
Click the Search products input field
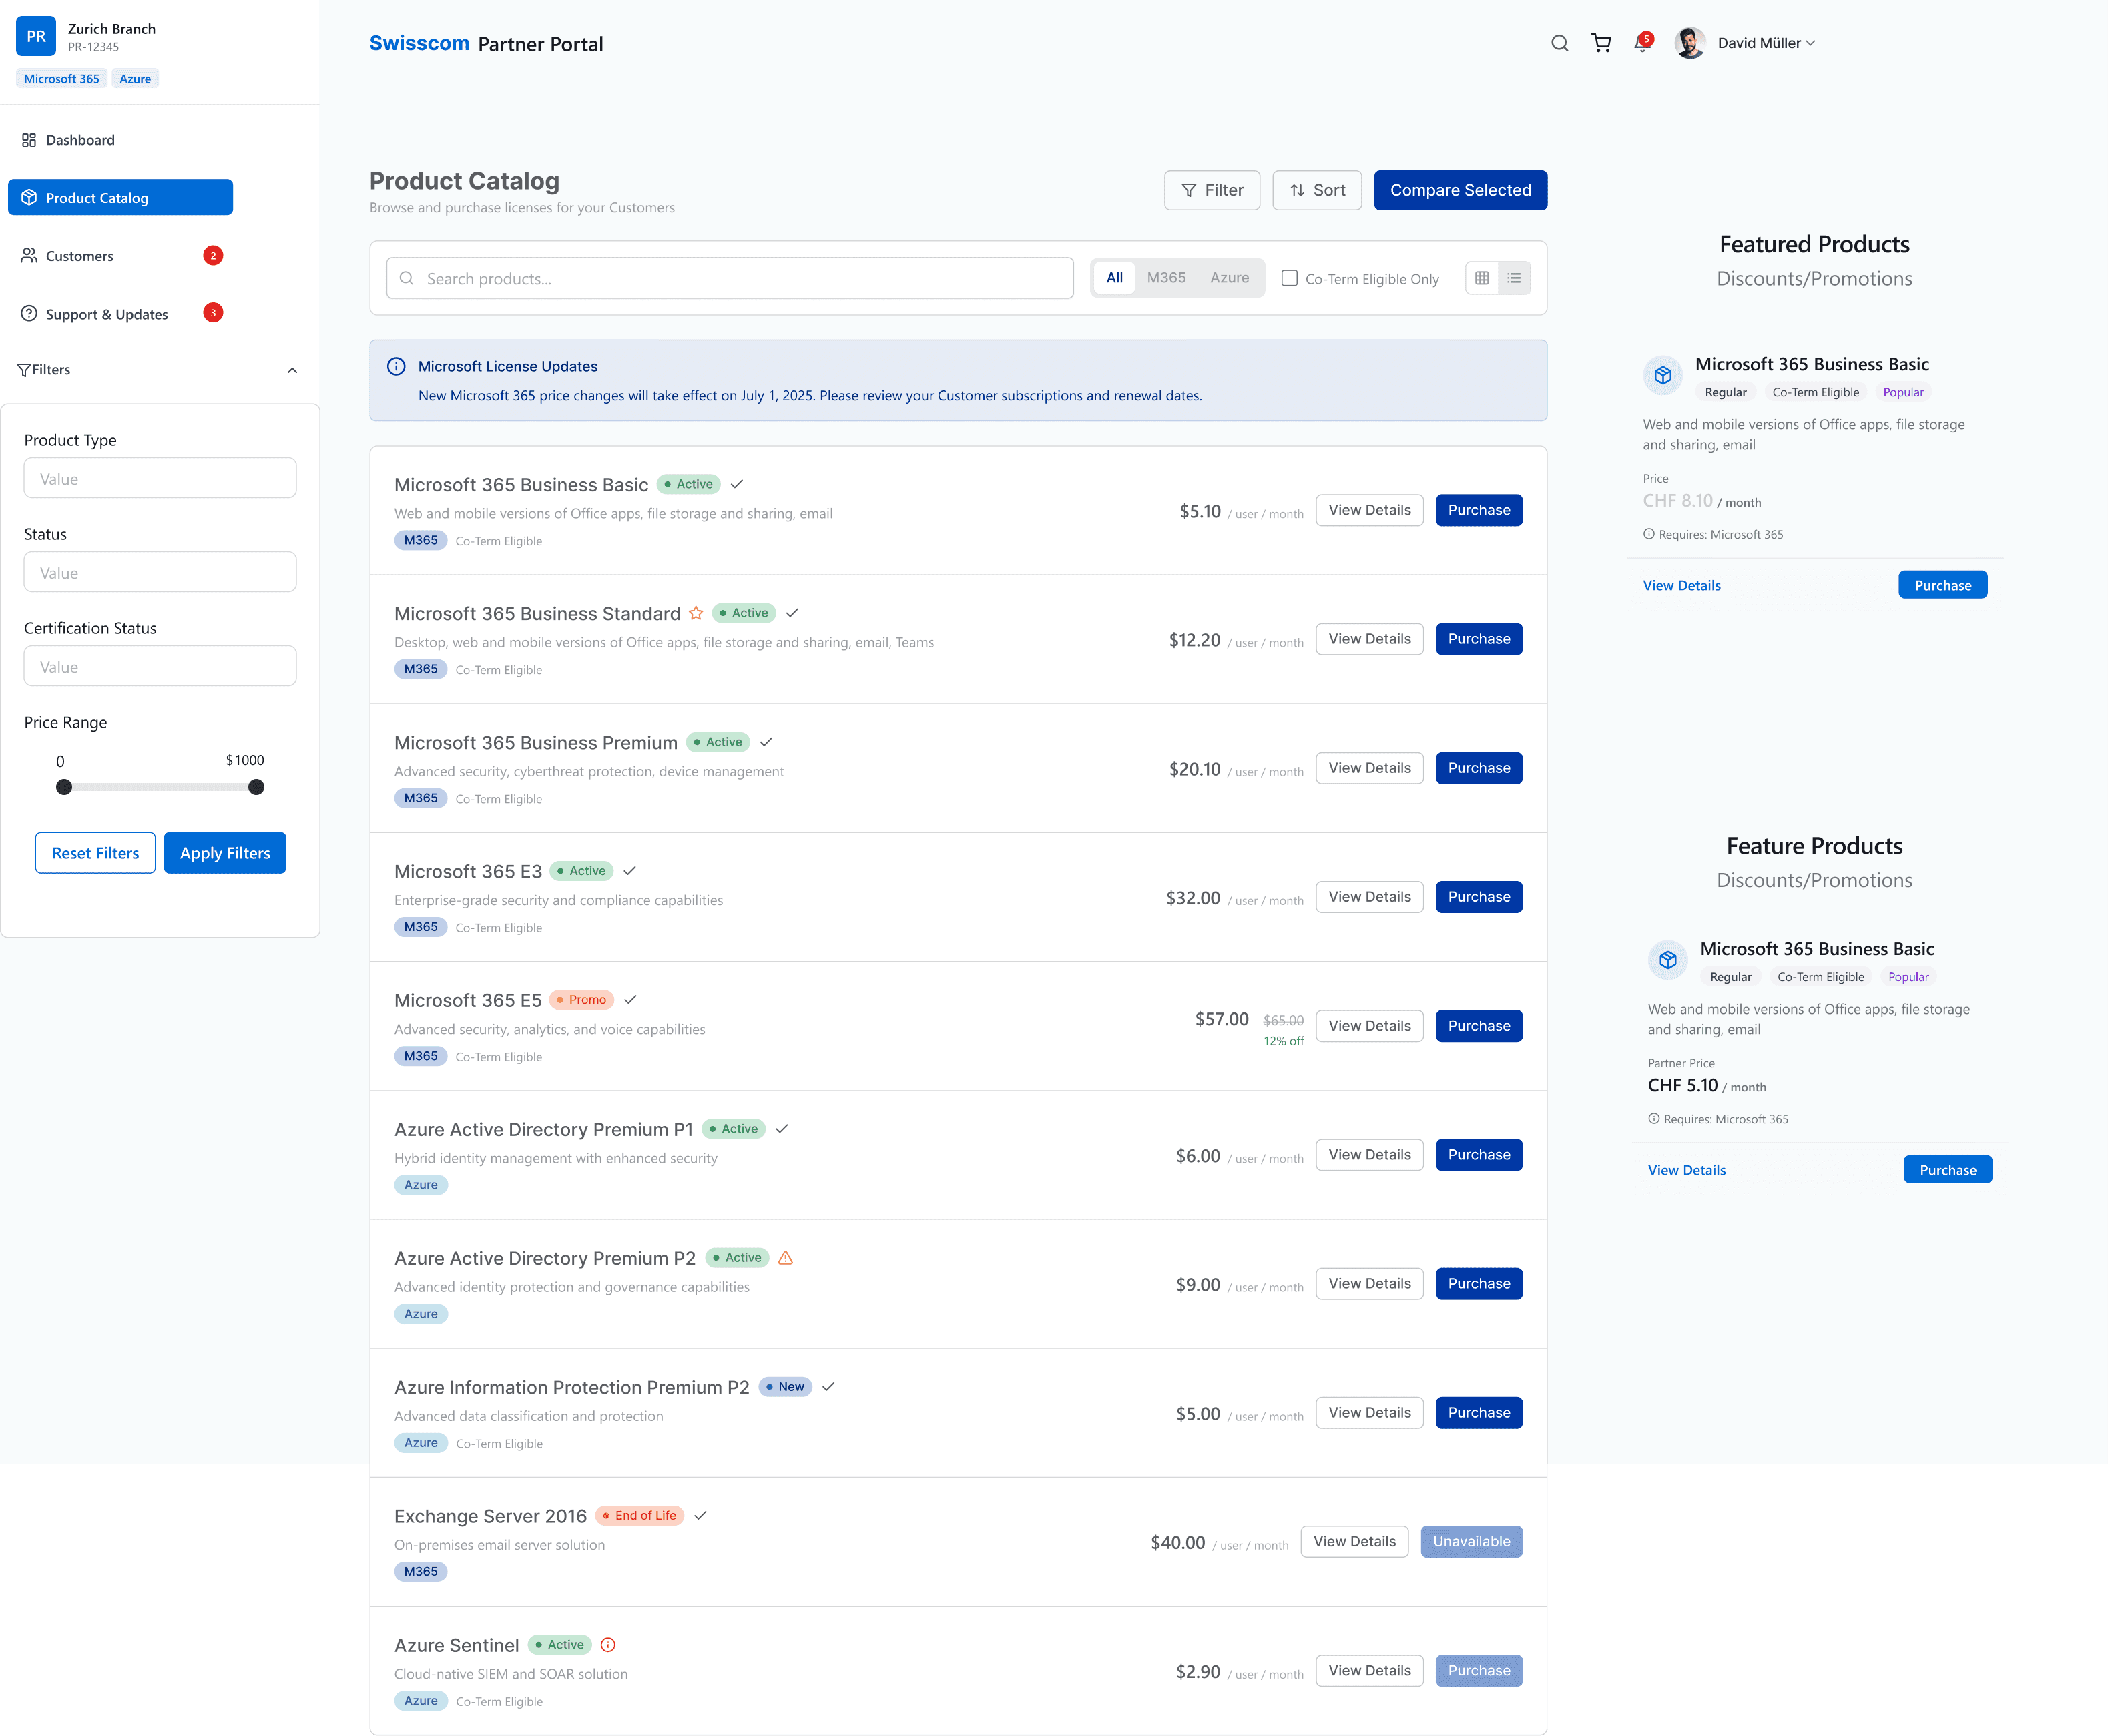[x=730, y=278]
